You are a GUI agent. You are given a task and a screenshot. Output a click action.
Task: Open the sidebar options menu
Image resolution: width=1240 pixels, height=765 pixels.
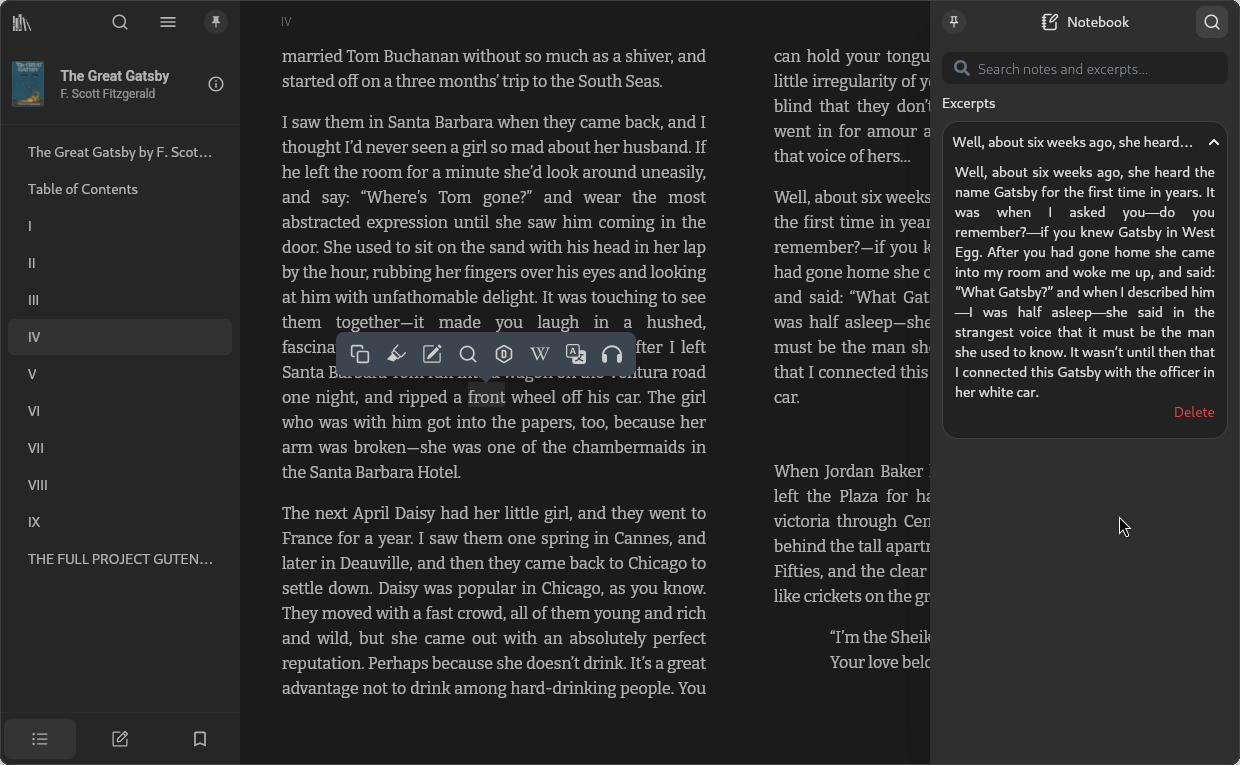tap(167, 21)
